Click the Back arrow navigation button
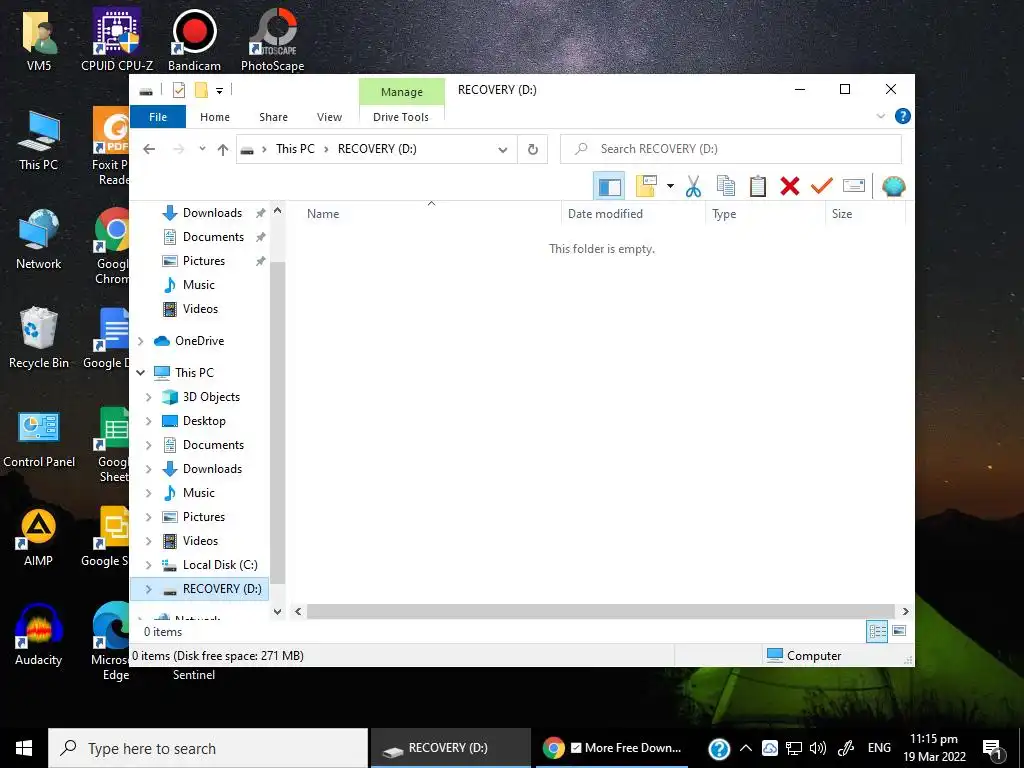1024x768 pixels. click(x=149, y=150)
